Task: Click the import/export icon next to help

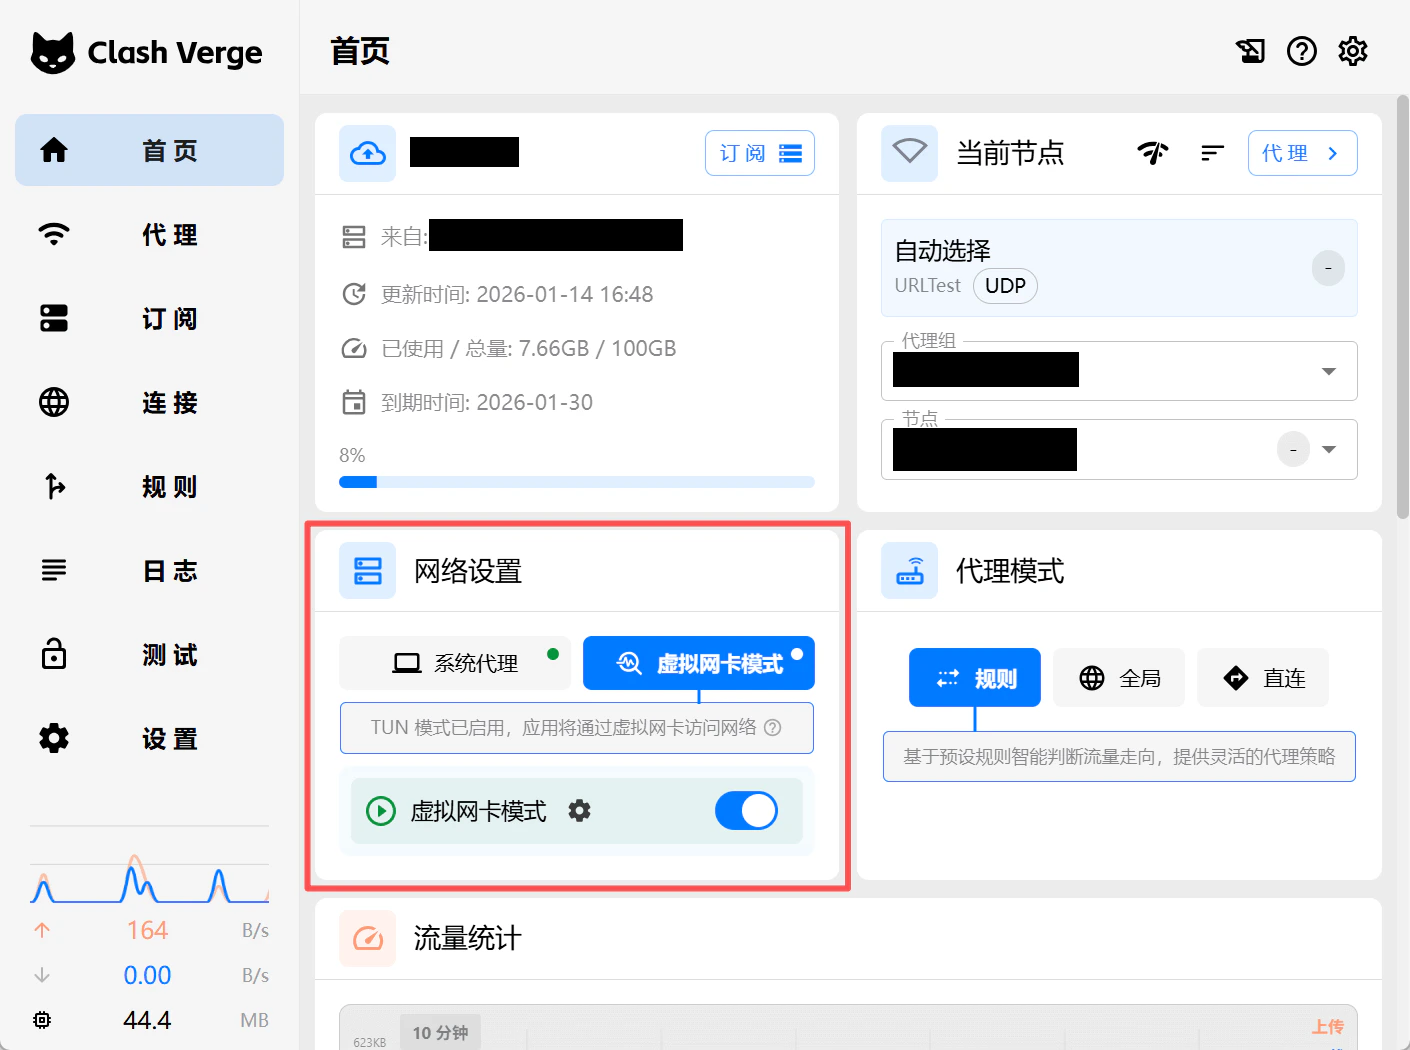Action: (1250, 51)
